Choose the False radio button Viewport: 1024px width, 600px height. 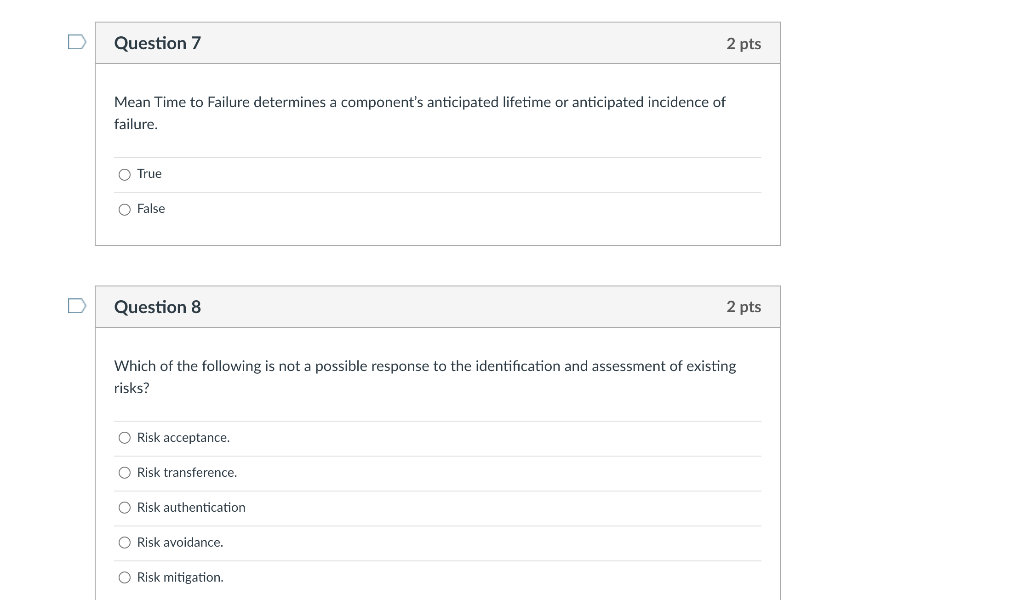(124, 210)
